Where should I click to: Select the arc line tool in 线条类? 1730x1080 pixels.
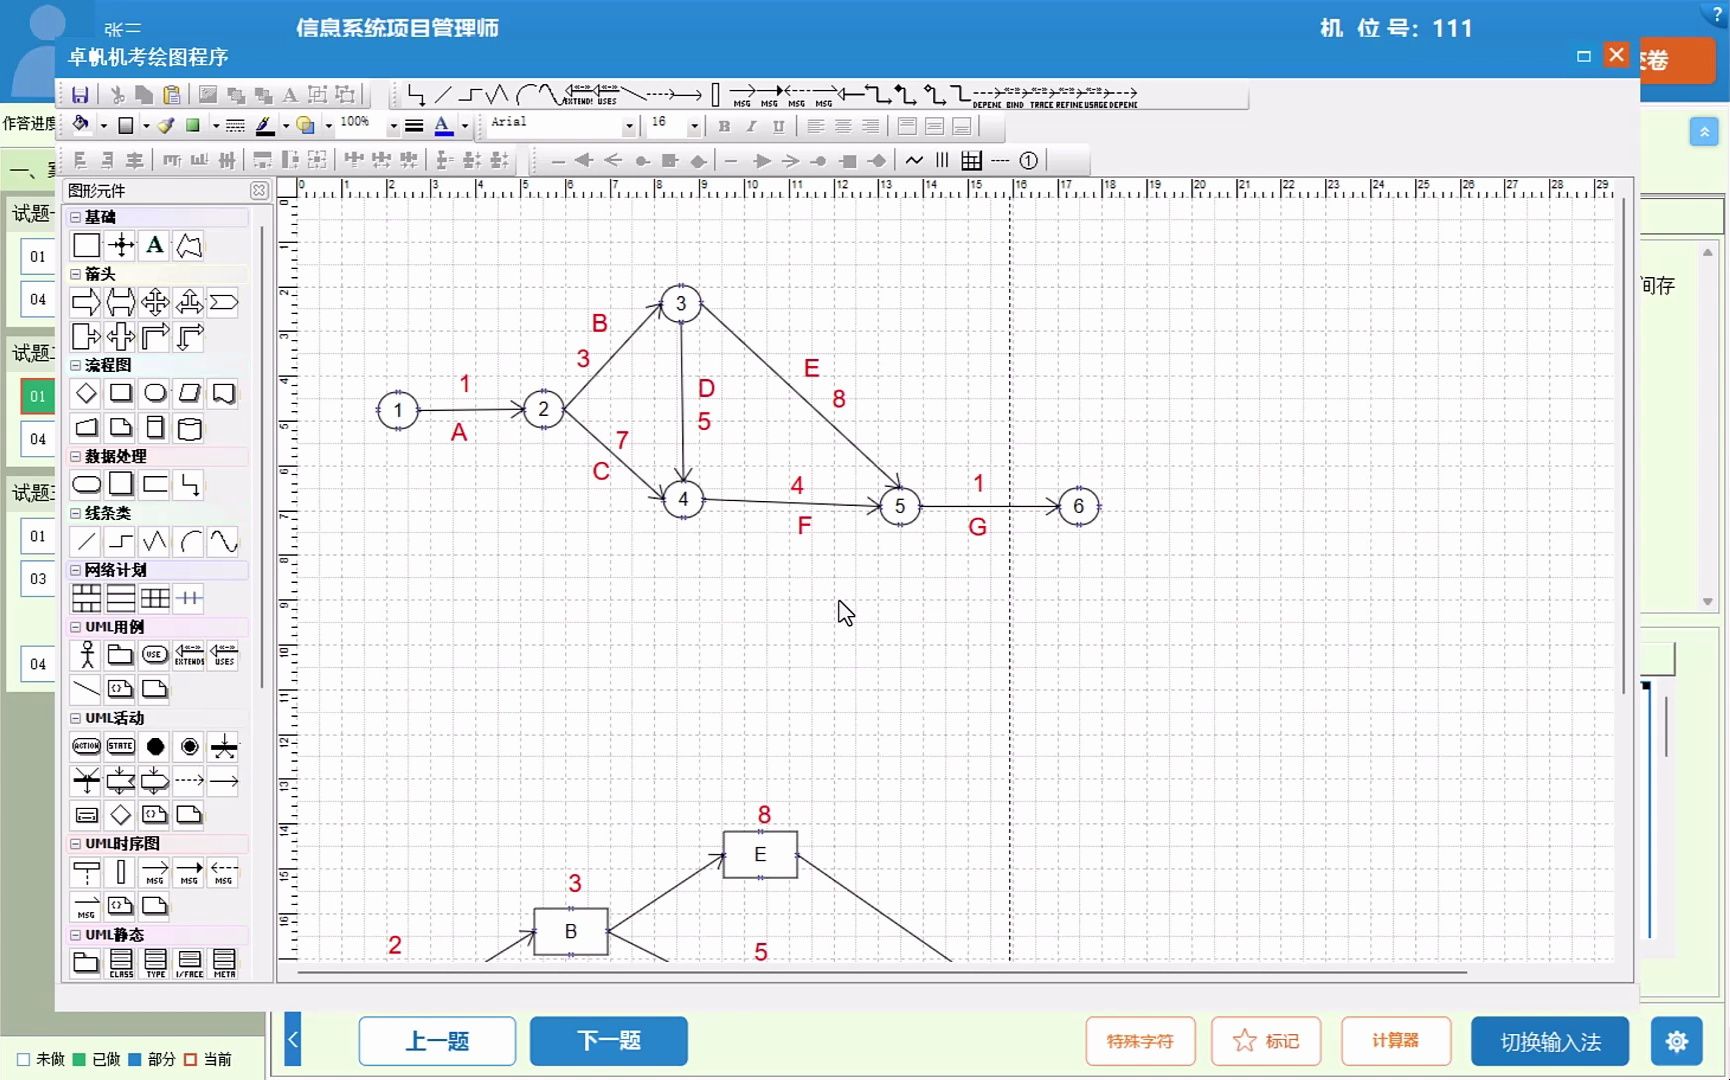pyautogui.click(x=189, y=541)
